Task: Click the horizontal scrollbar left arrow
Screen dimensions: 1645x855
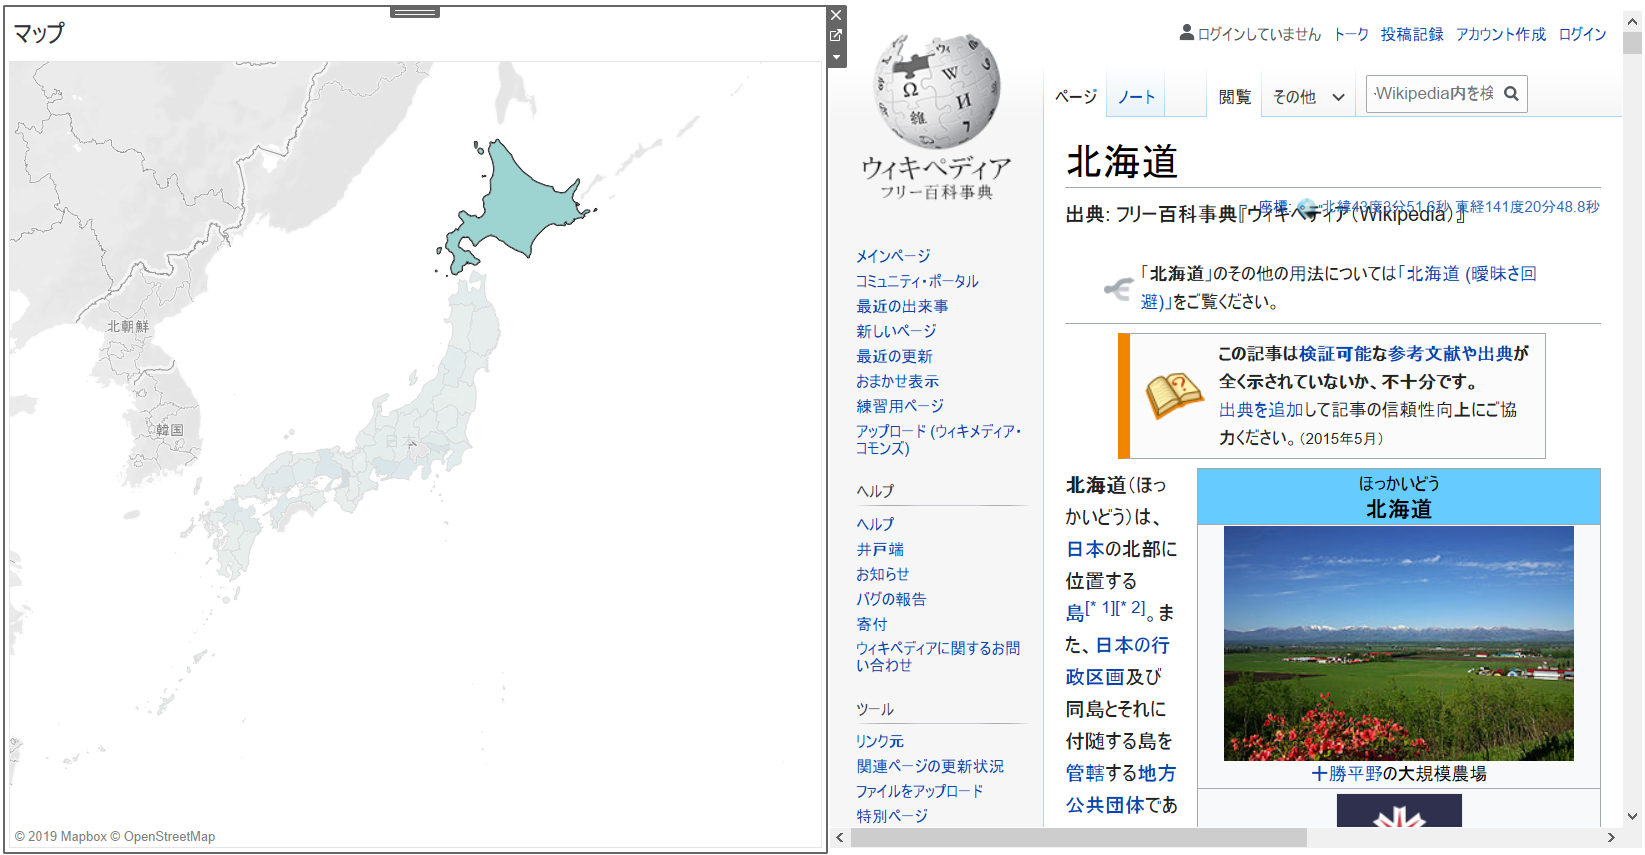Action: [840, 837]
